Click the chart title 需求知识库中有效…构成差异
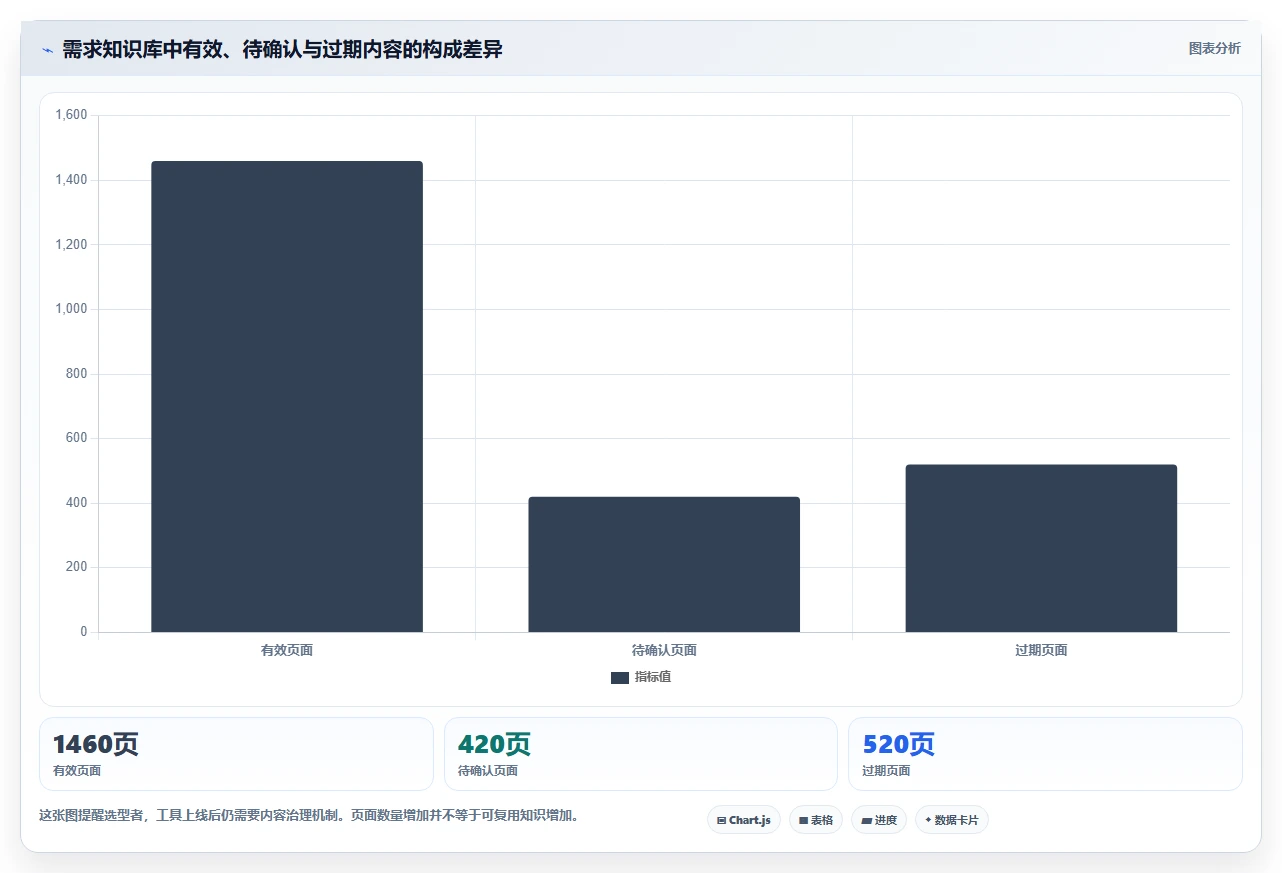1282x873 pixels. pyautogui.click(x=282, y=50)
